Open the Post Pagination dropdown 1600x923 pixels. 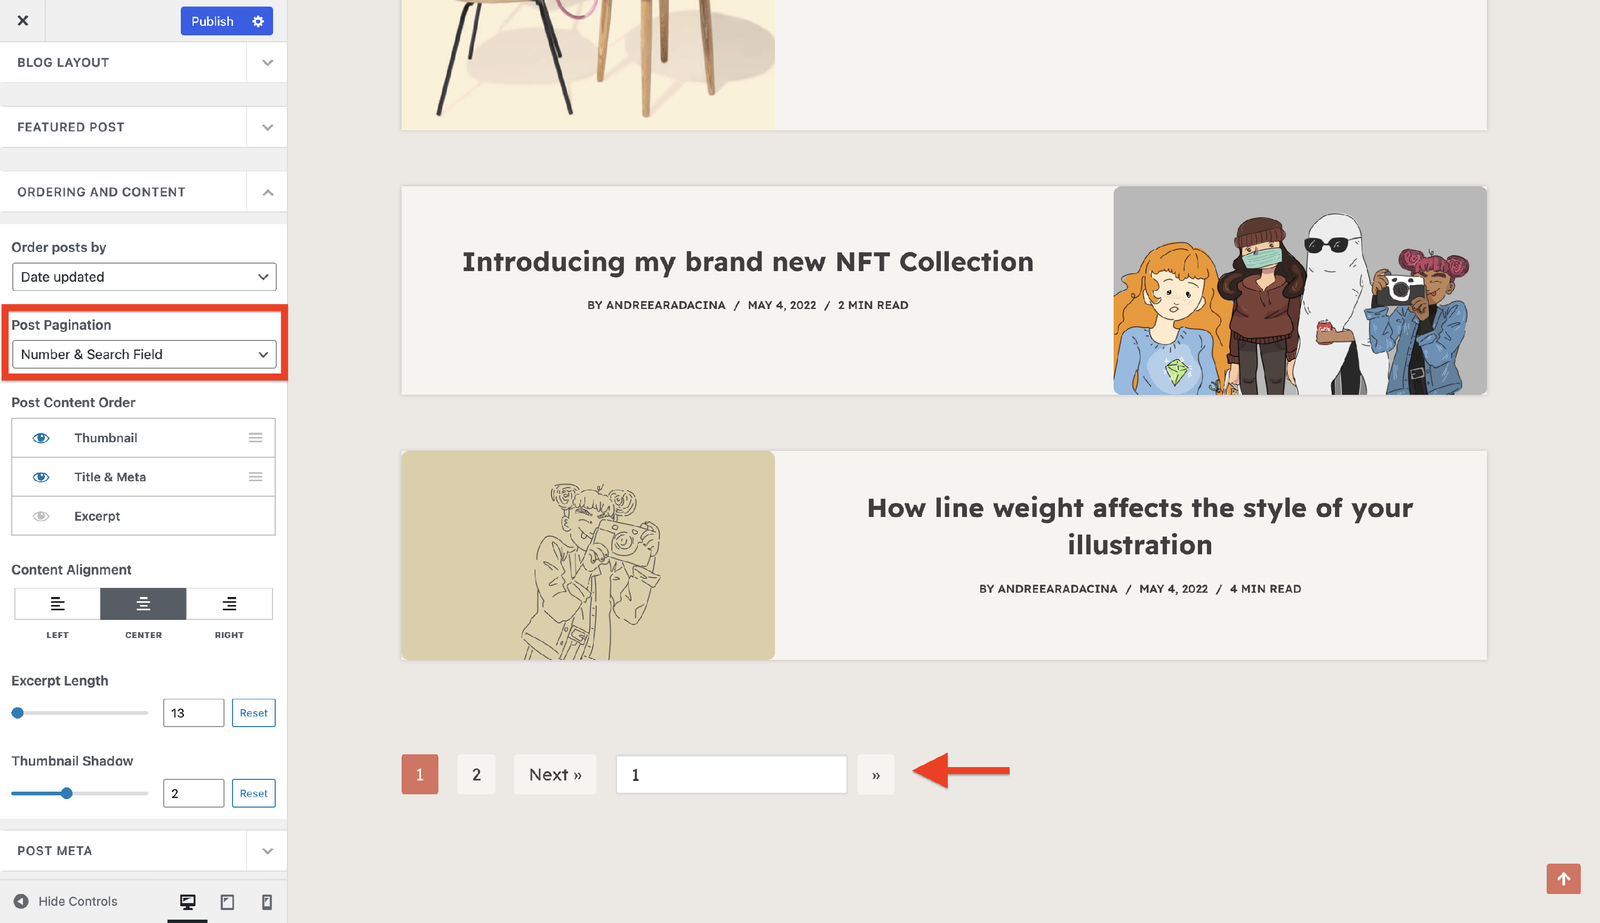click(x=144, y=354)
